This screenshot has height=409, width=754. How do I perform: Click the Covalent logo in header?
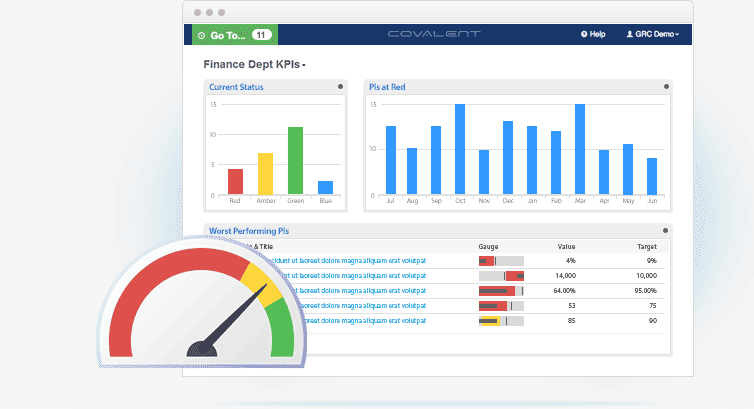(434, 34)
